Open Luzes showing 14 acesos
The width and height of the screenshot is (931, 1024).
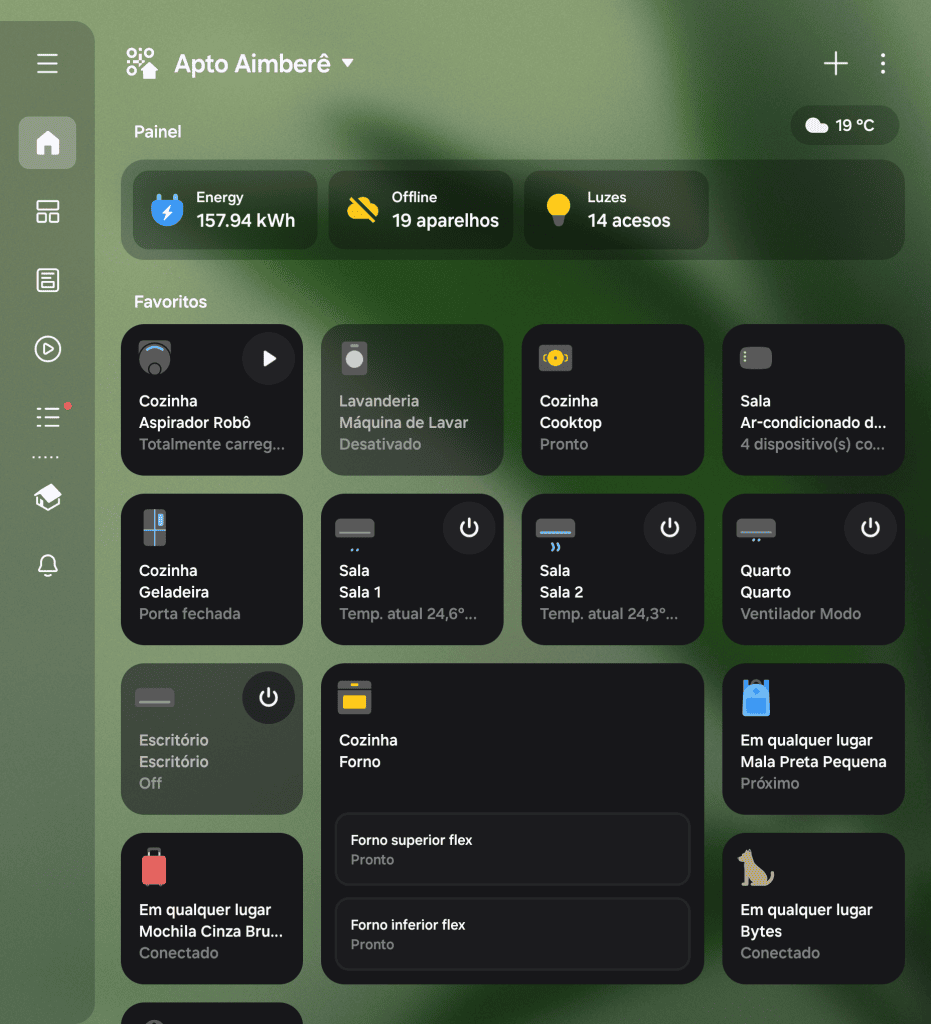point(616,209)
